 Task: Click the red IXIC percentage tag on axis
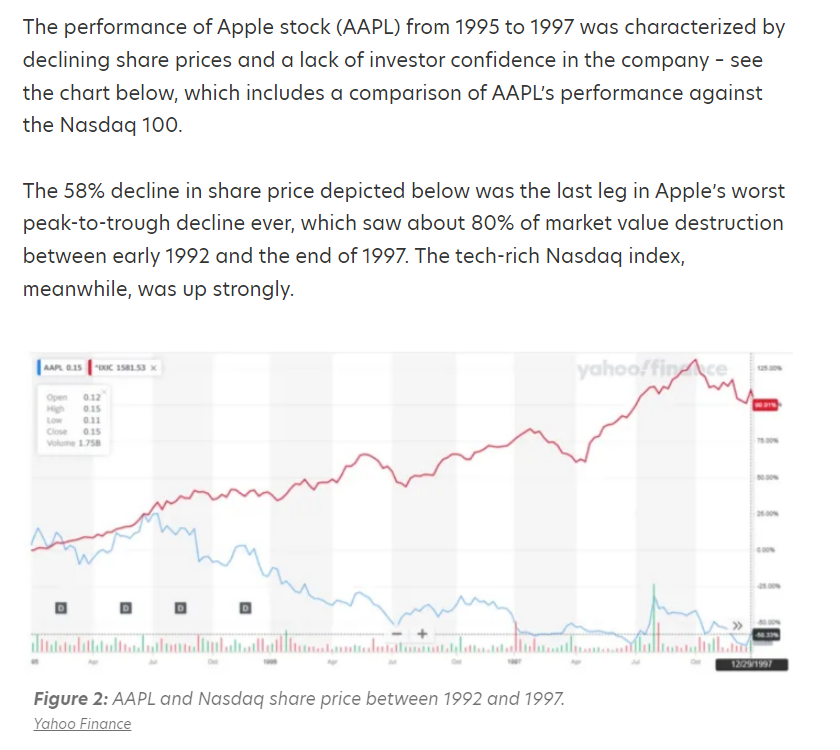[x=766, y=404]
